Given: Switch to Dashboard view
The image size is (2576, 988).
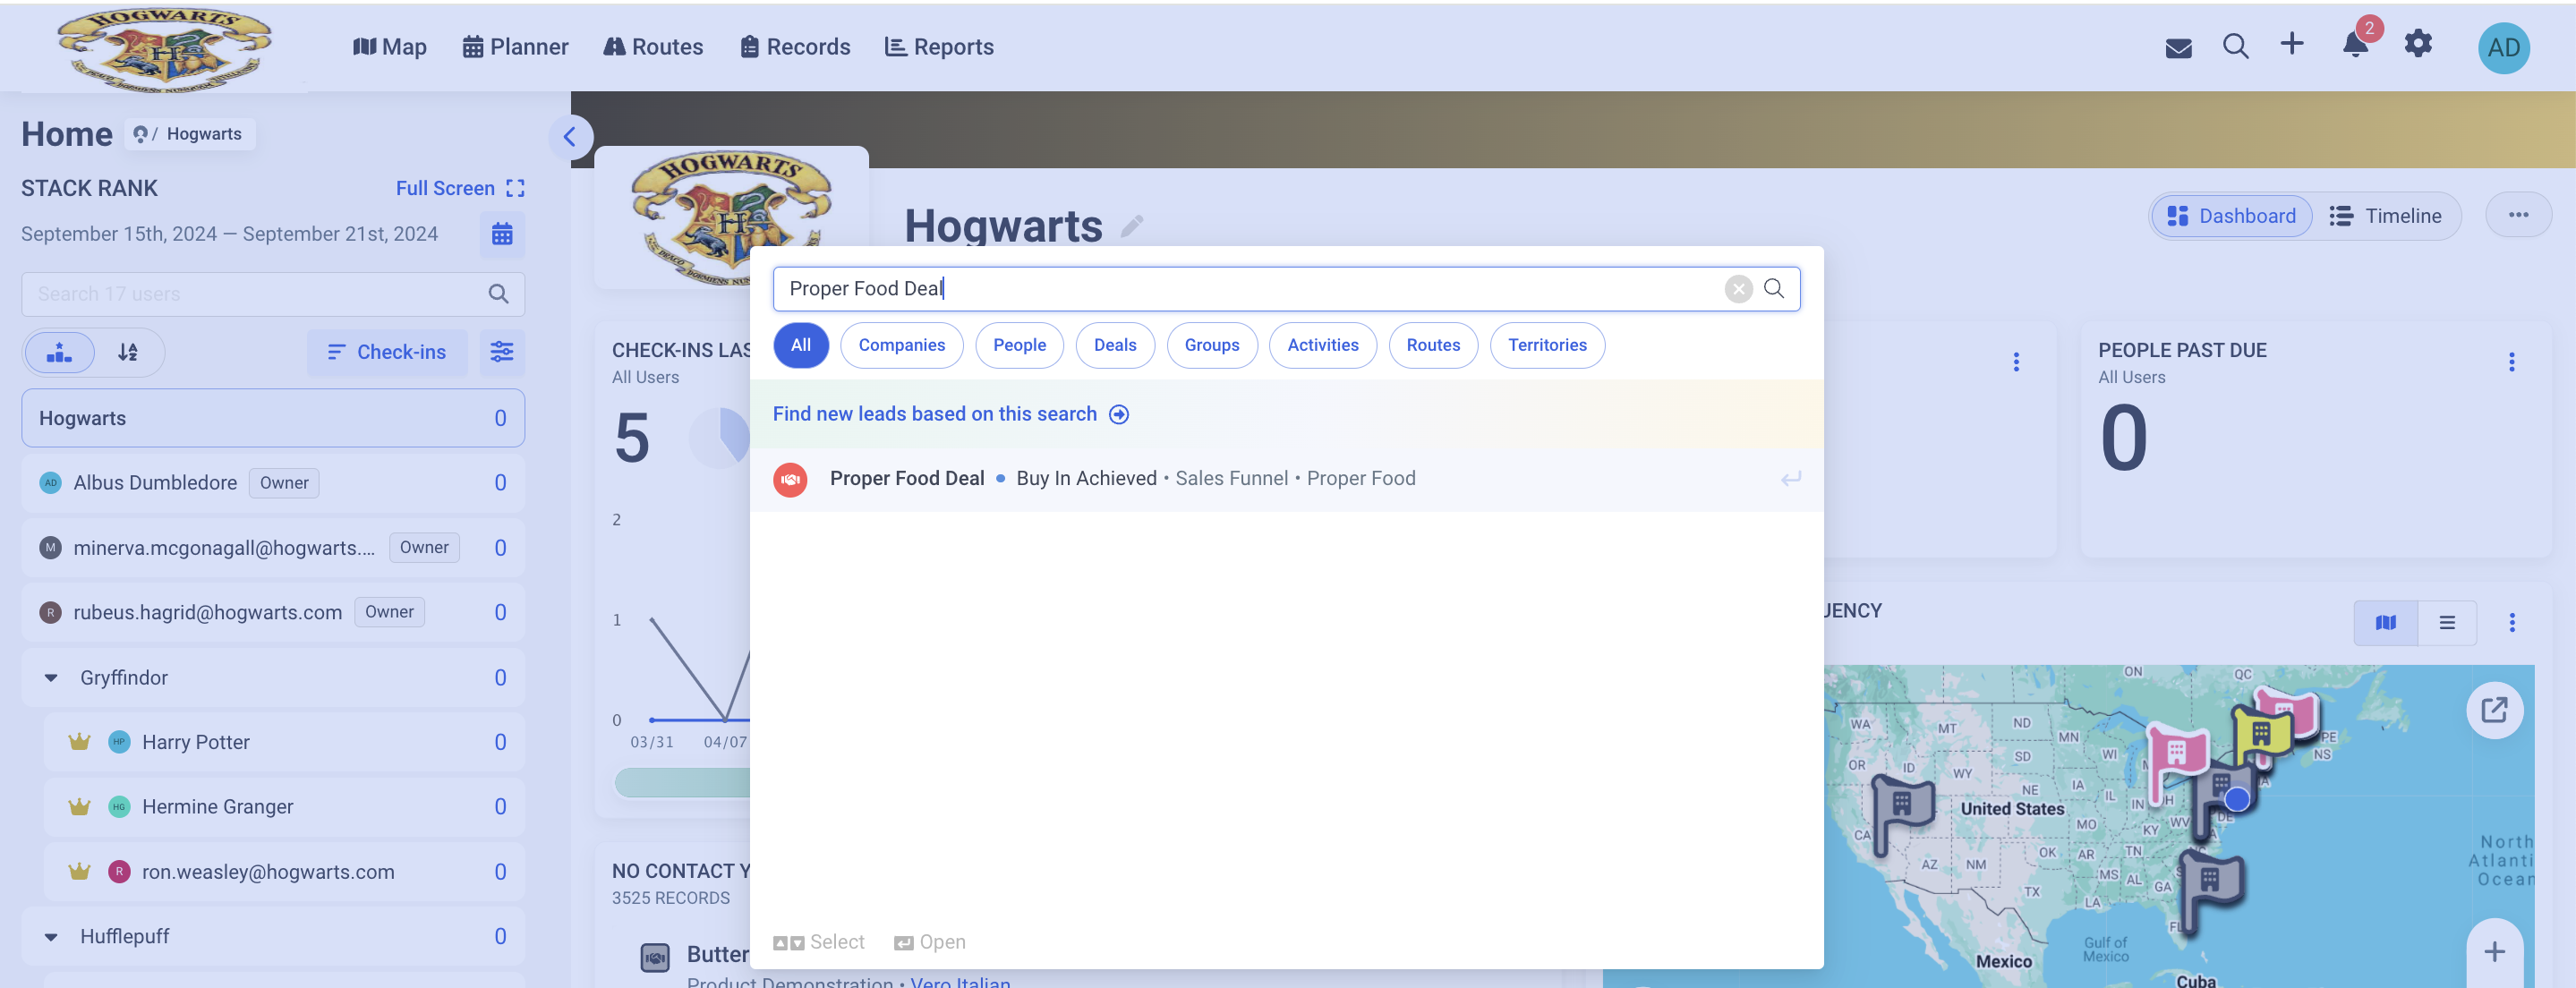Looking at the screenshot, I should pos(2231,216).
